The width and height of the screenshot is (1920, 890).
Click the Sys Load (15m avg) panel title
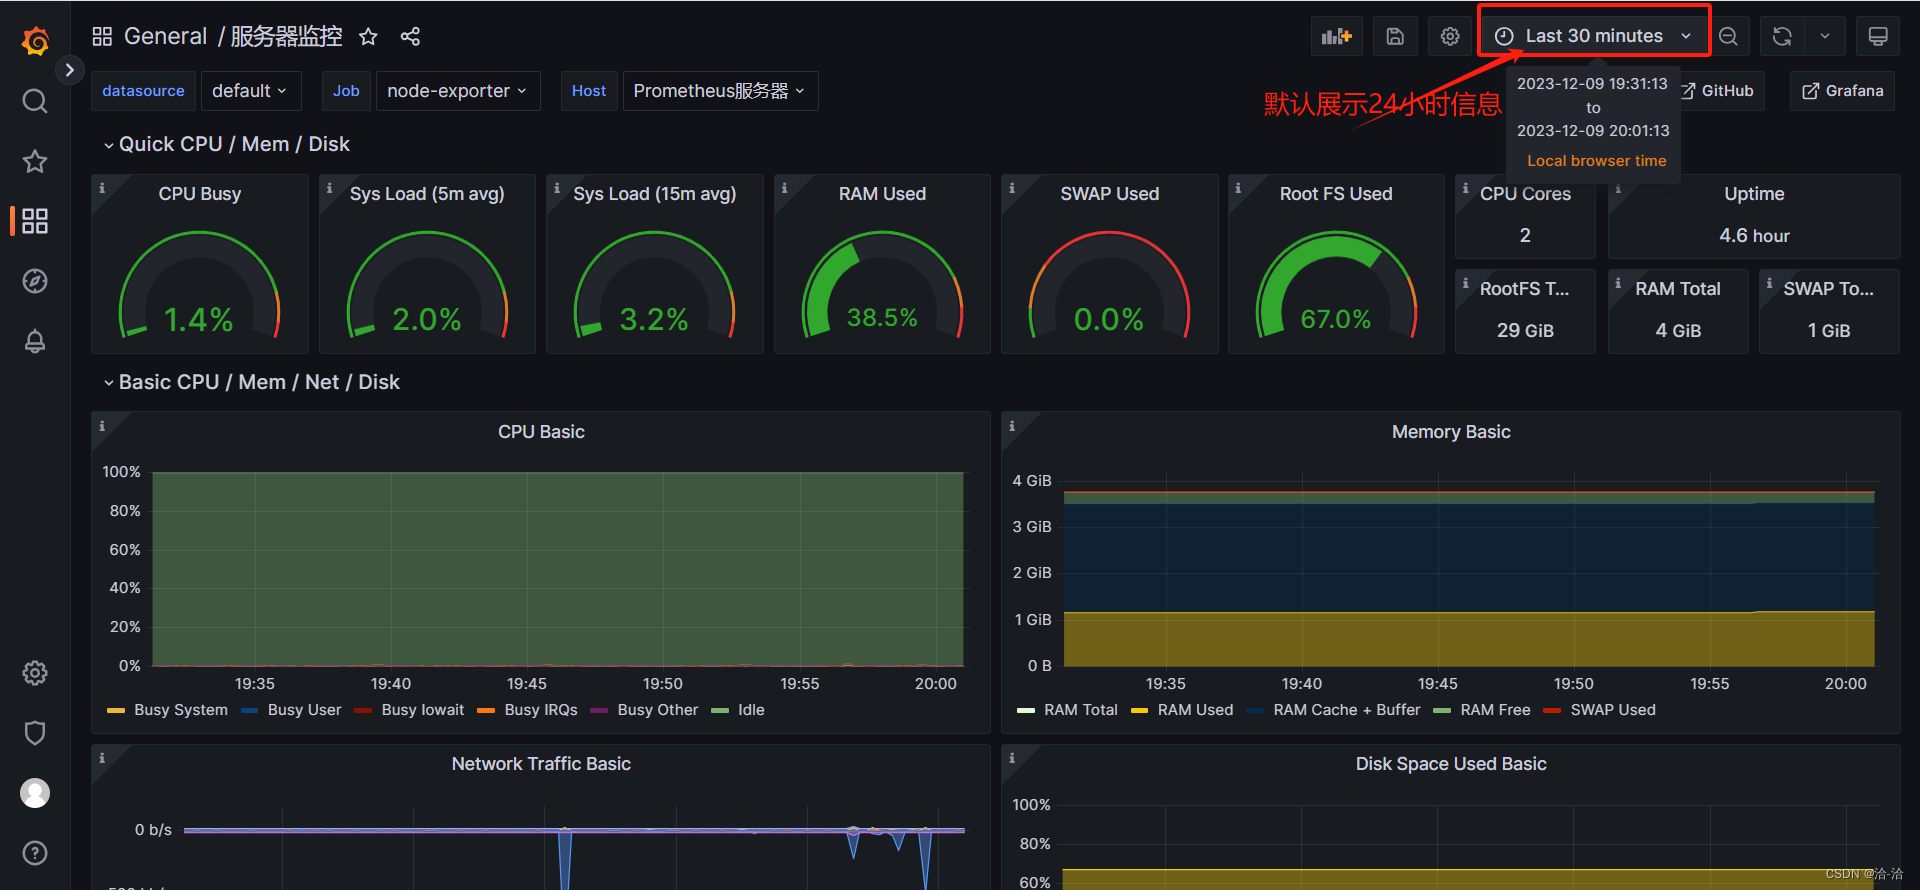coord(654,194)
